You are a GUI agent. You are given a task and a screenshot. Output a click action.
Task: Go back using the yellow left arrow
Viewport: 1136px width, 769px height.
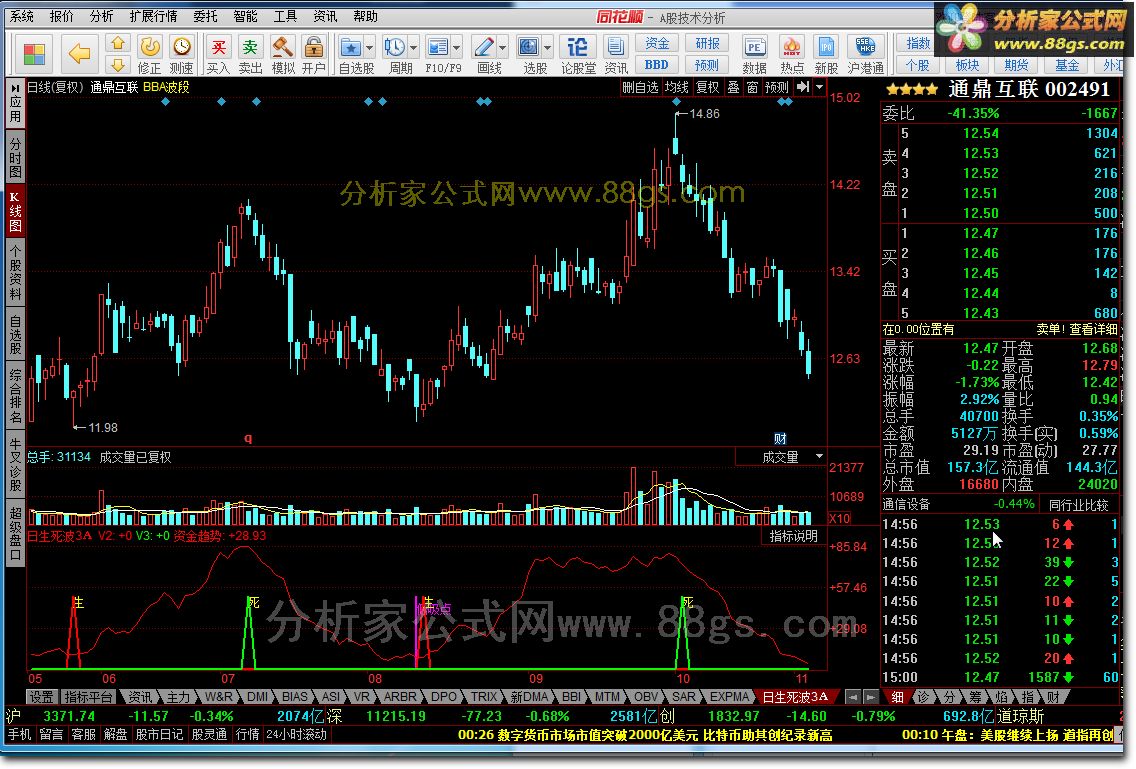(79, 54)
